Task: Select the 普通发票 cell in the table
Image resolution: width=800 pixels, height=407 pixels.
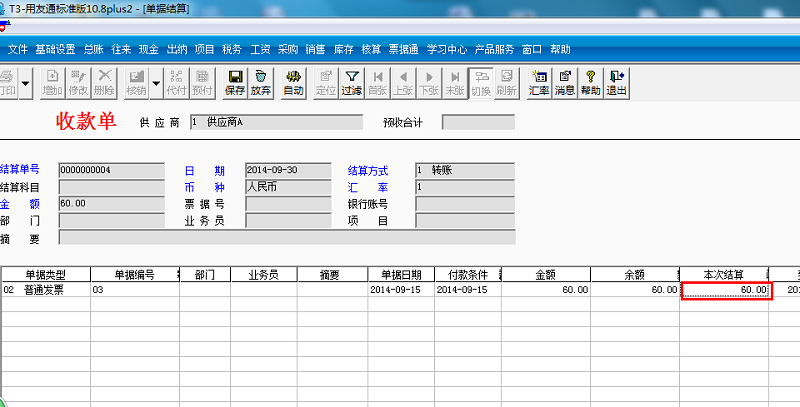Action: click(x=45, y=290)
